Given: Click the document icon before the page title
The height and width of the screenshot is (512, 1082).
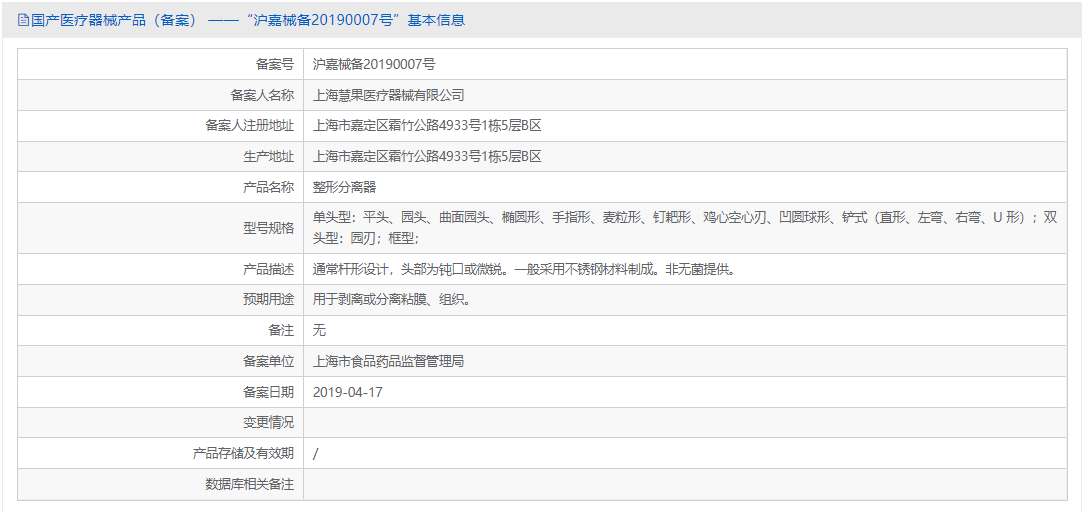Looking at the screenshot, I should coord(23,20).
